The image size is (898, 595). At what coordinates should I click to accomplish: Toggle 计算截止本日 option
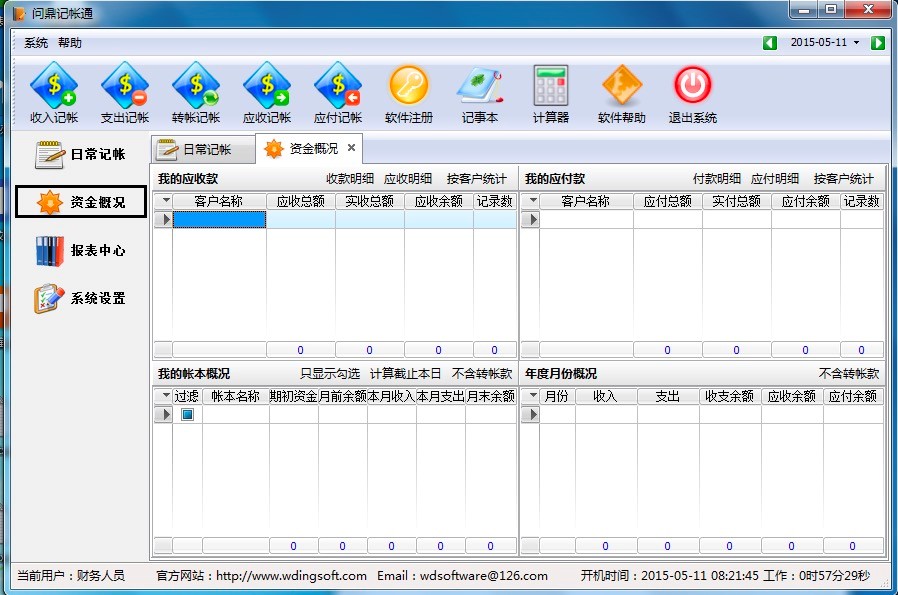click(x=405, y=374)
